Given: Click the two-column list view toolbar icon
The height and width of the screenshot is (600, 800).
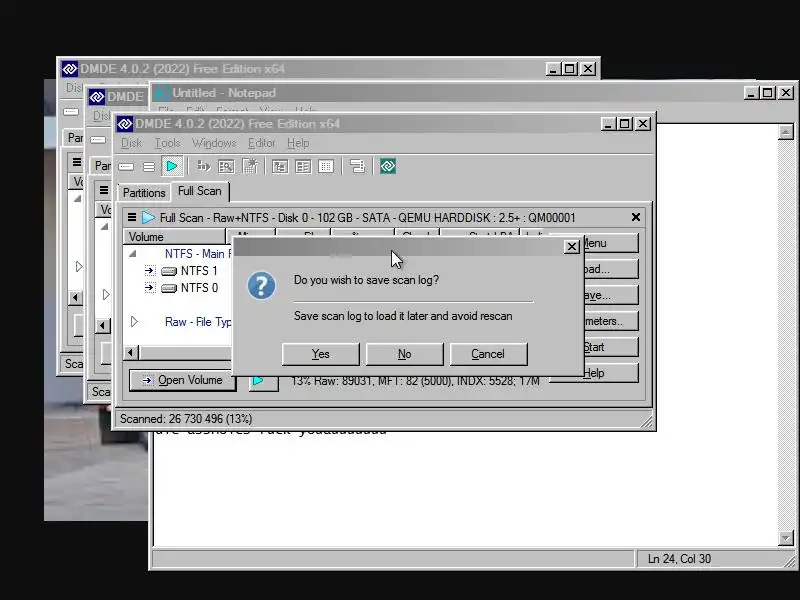Looking at the screenshot, I should (303, 166).
